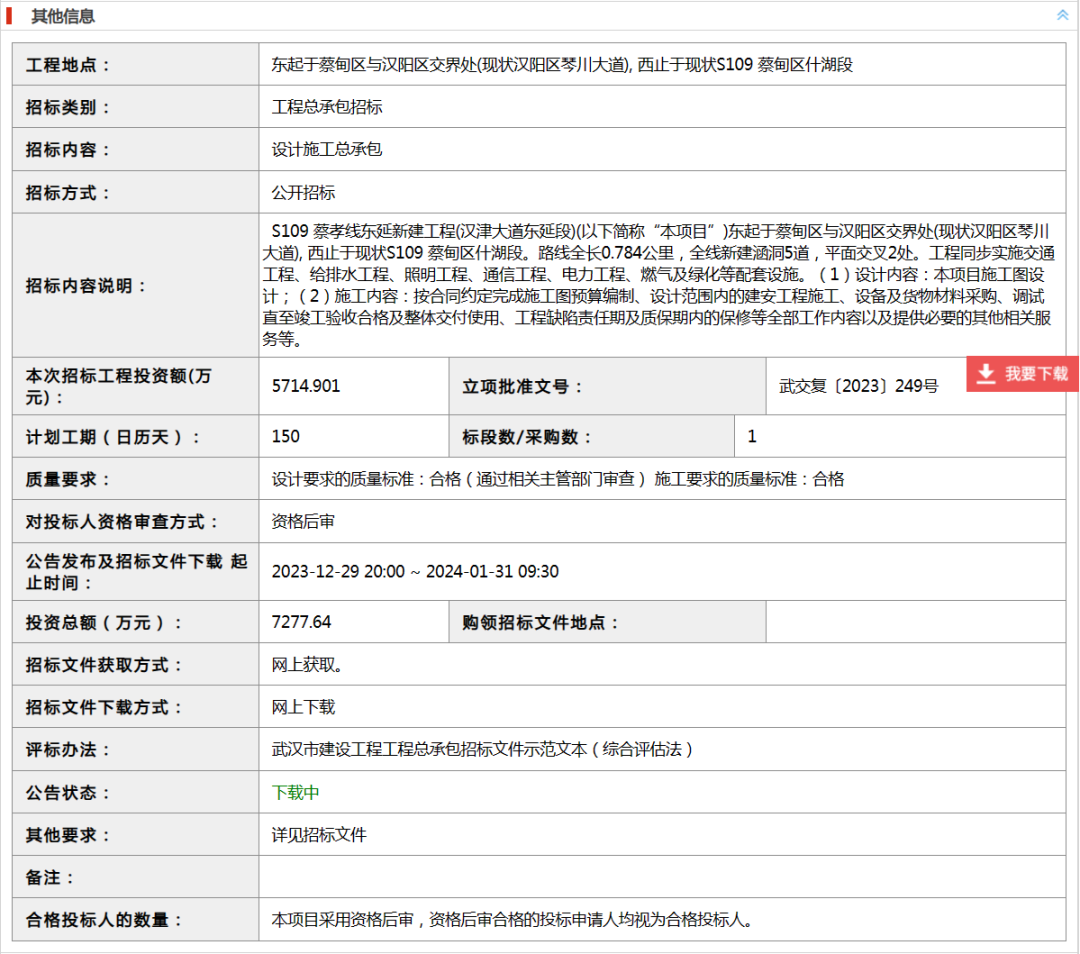
Task: Click the 计划工期（日历天） label
Action: (x=113, y=437)
